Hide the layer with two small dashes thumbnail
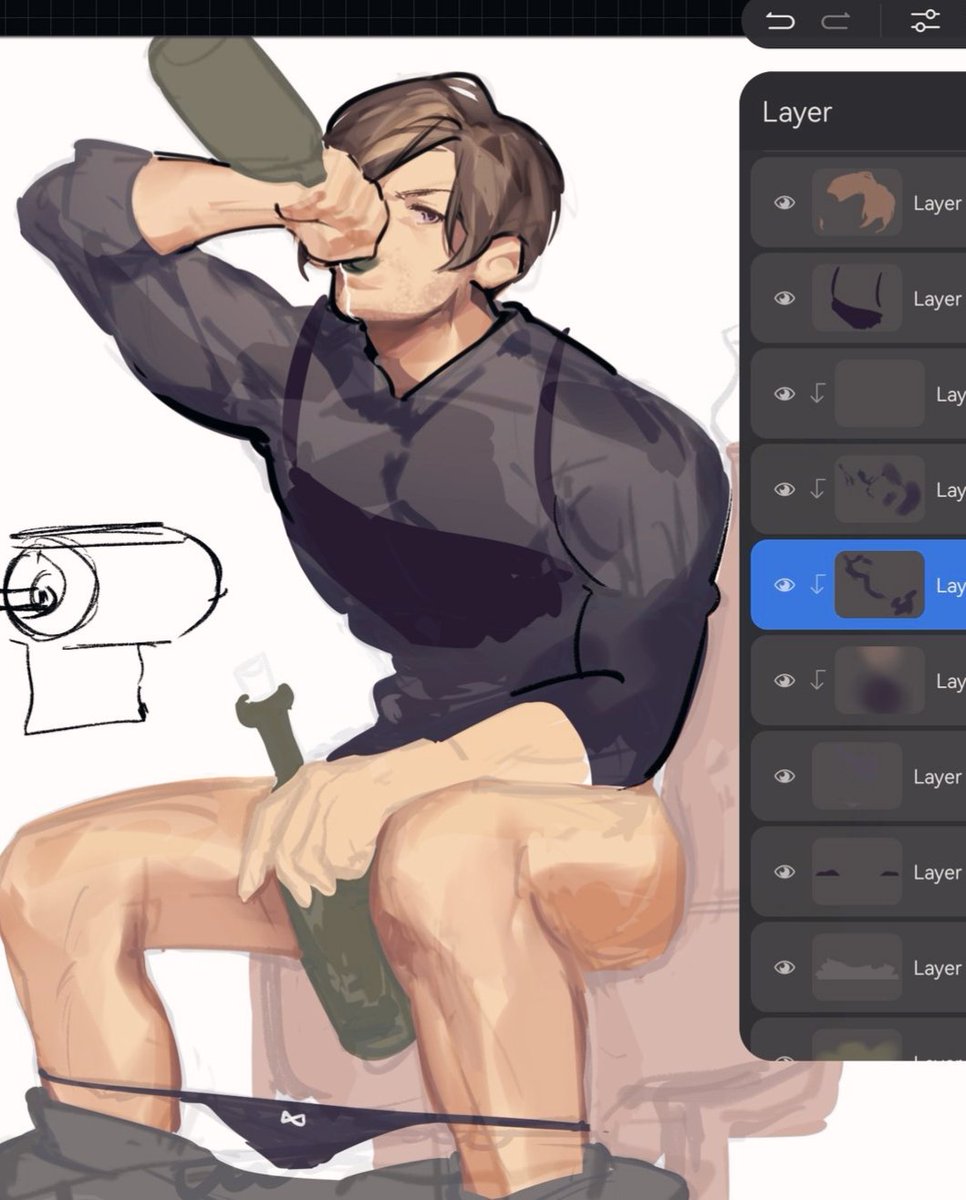Screen dimensions: 966x1200 coord(785,872)
